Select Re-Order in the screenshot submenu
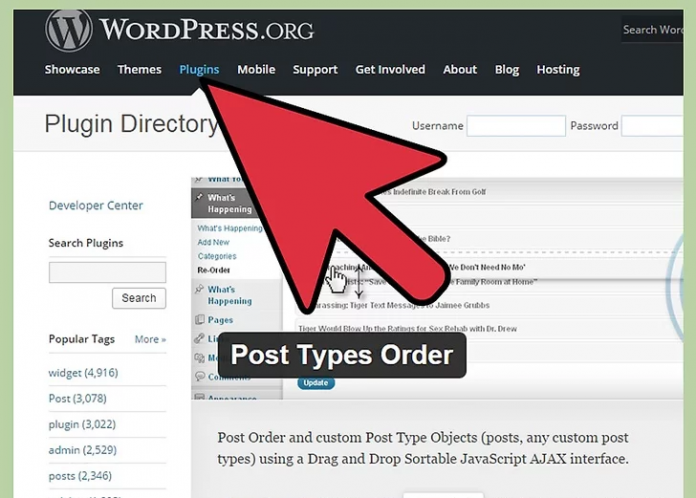This screenshot has height=498, width=696. [x=215, y=270]
